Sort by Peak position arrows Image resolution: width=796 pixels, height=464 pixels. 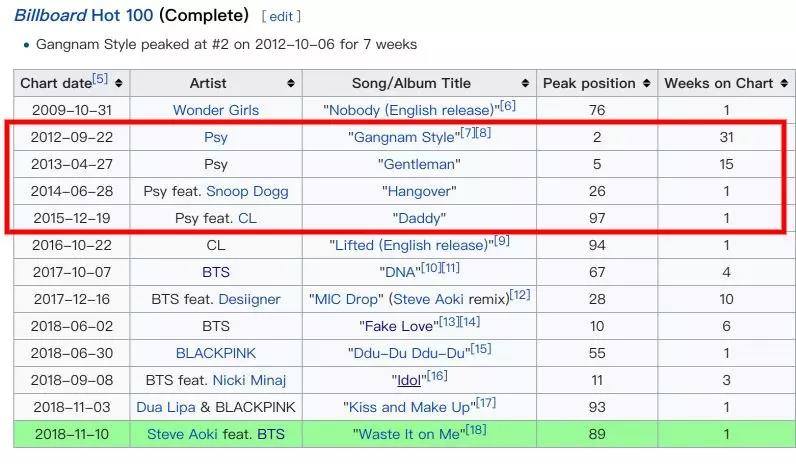click(x=648, y=83)
